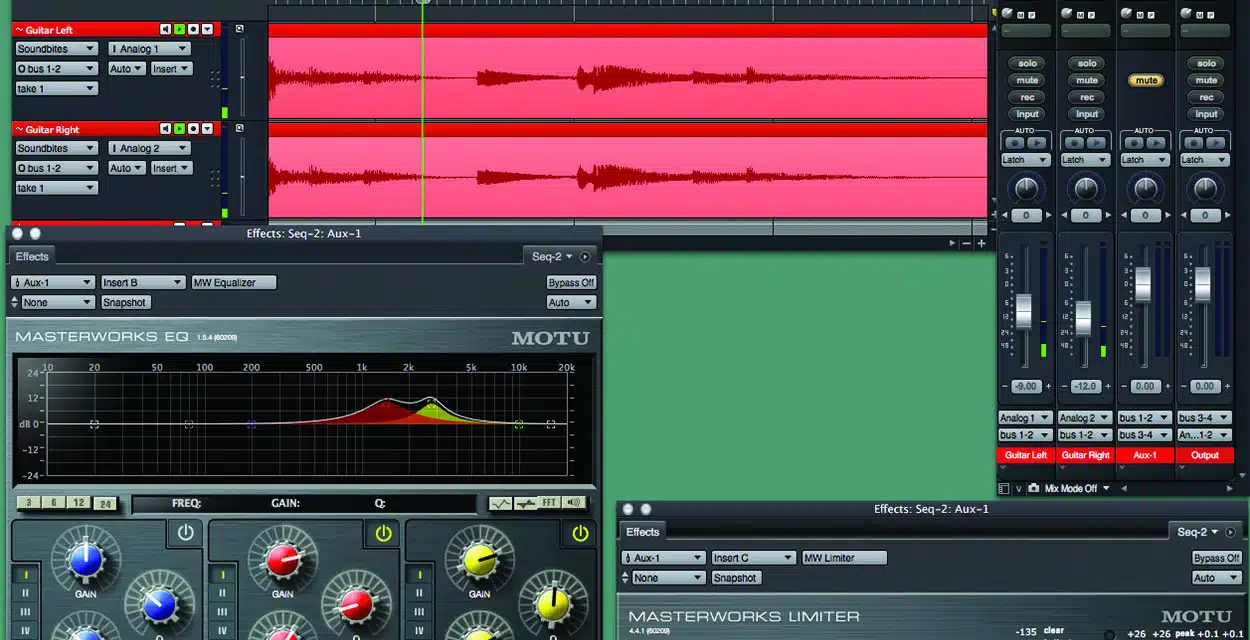
Task: Click the EQ flat-line display icon
Action: coord(525,503)
